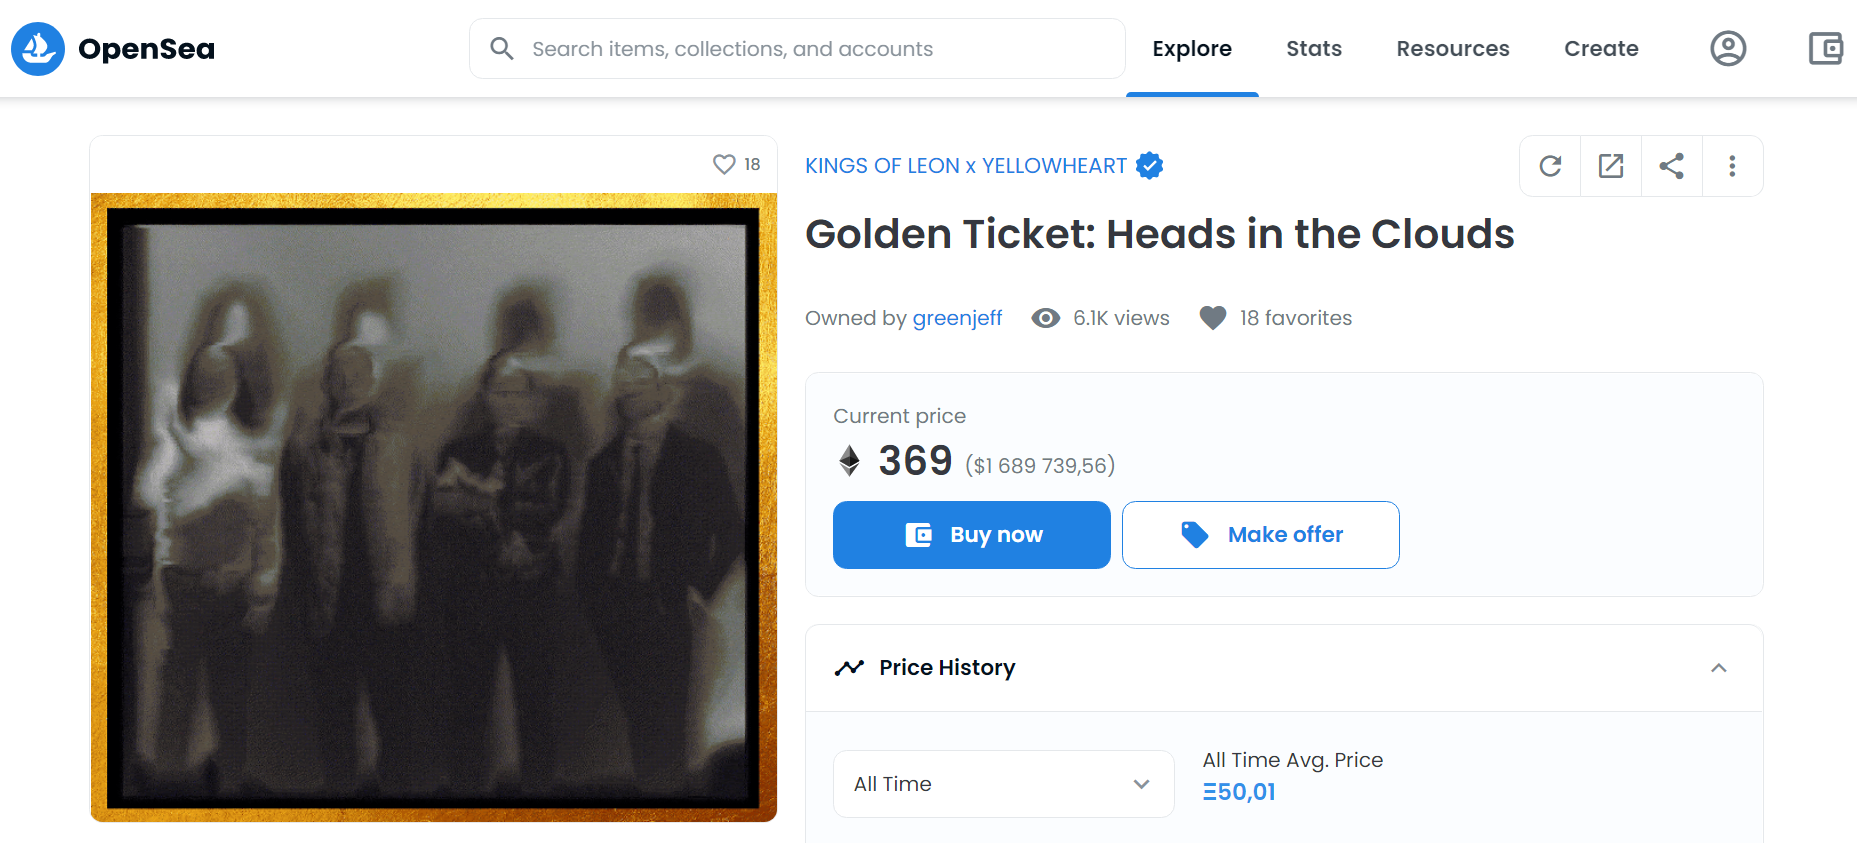Refresh the item metadata
This screenshot has width=1857, height=843.
click(x=1549, y=165)
